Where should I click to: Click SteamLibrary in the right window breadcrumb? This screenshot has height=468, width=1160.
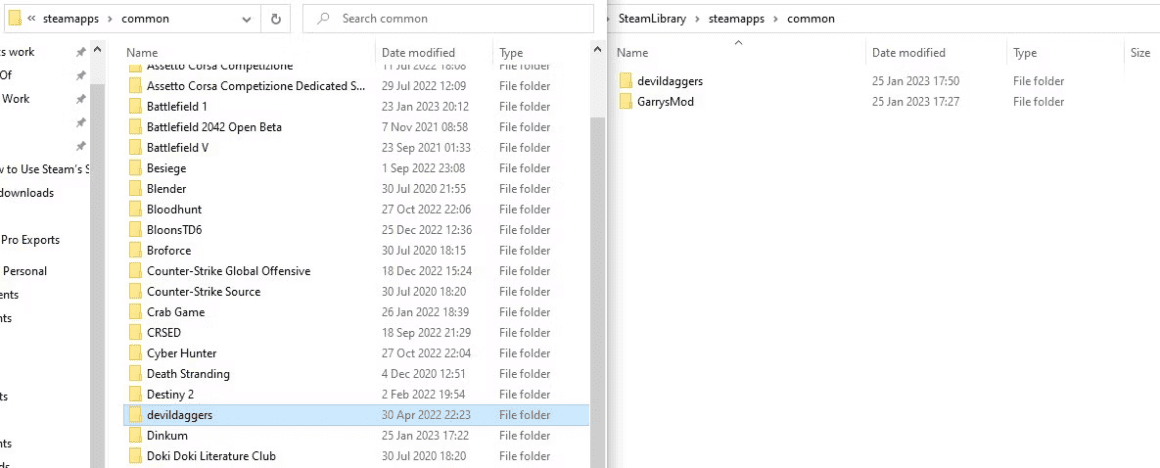652,18
